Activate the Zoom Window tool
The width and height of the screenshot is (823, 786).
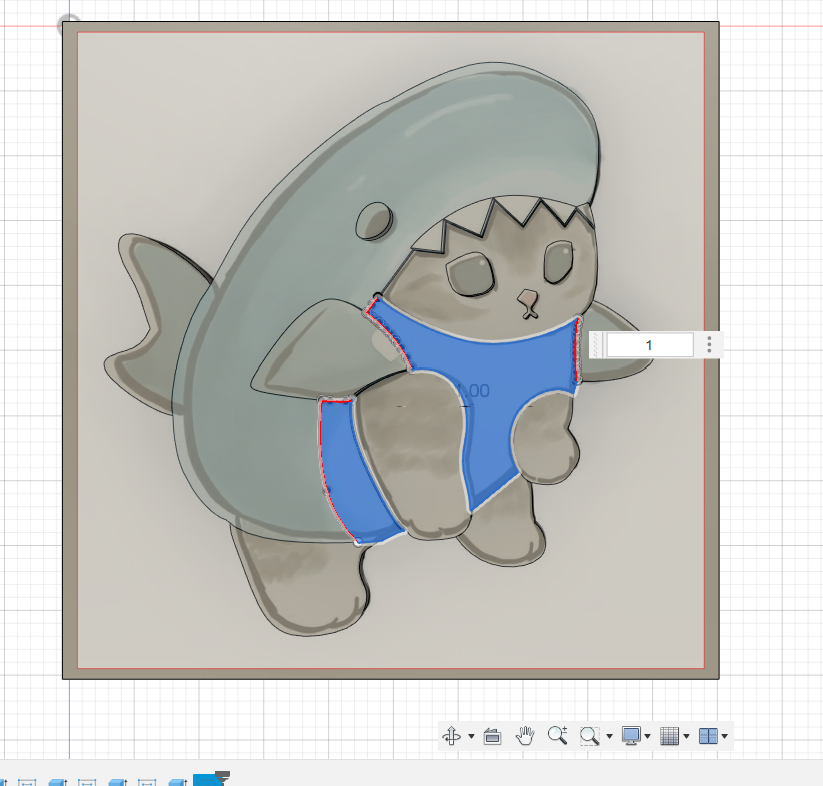pyautogui.click(x=588, y=736)
